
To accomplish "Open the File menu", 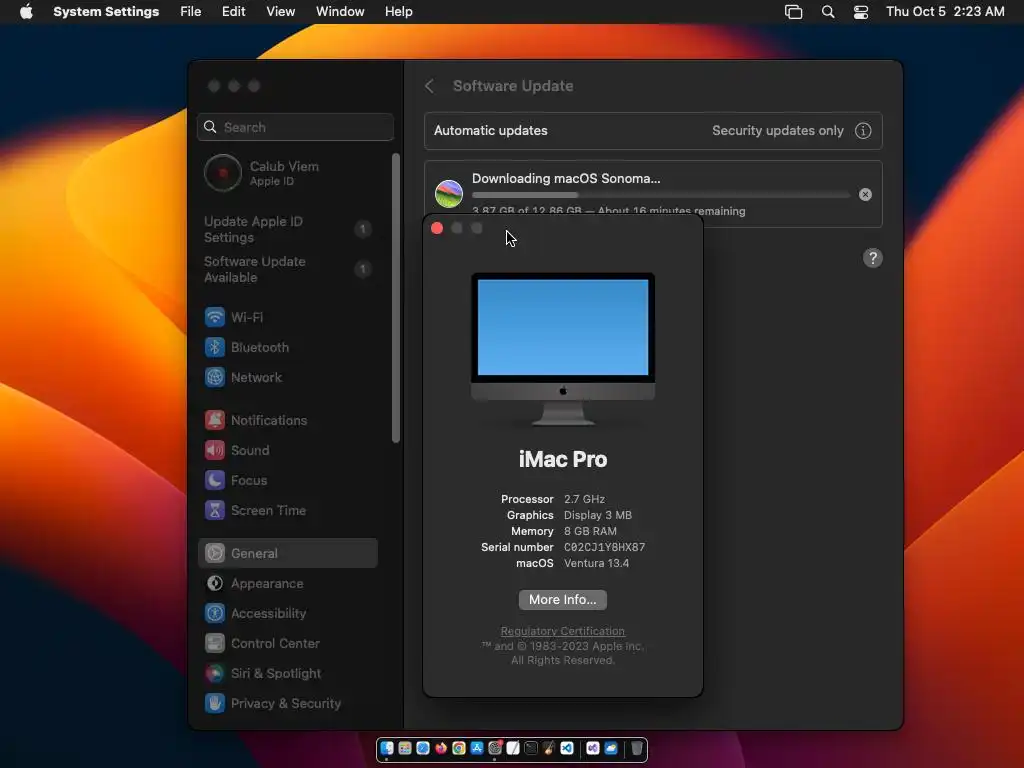I will pyautogui.click(x=191, y=12).
